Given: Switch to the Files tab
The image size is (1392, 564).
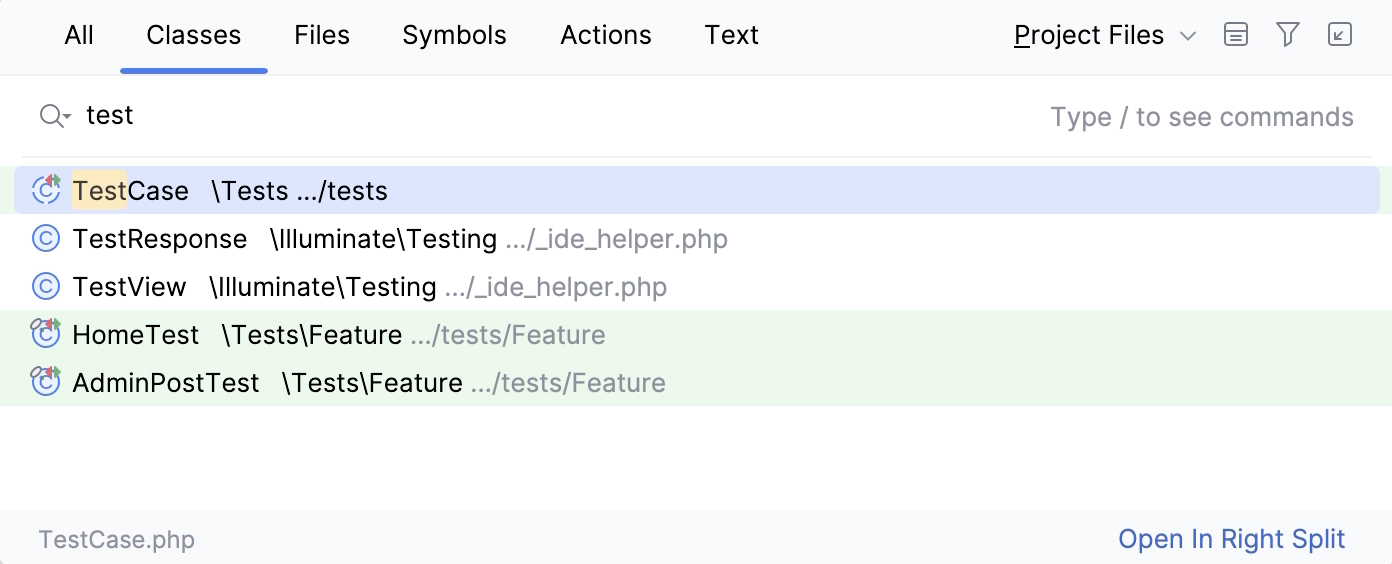Looking at the screenshot, I should pos(322,35).
